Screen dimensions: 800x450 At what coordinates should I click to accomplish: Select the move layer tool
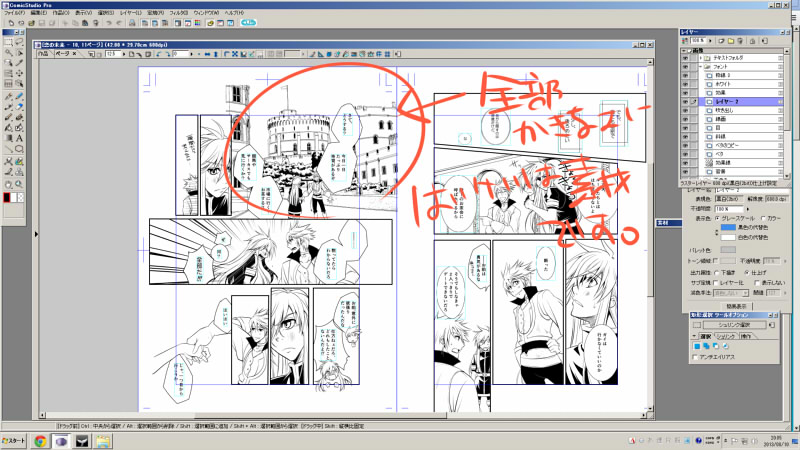[x=19, y=73]
